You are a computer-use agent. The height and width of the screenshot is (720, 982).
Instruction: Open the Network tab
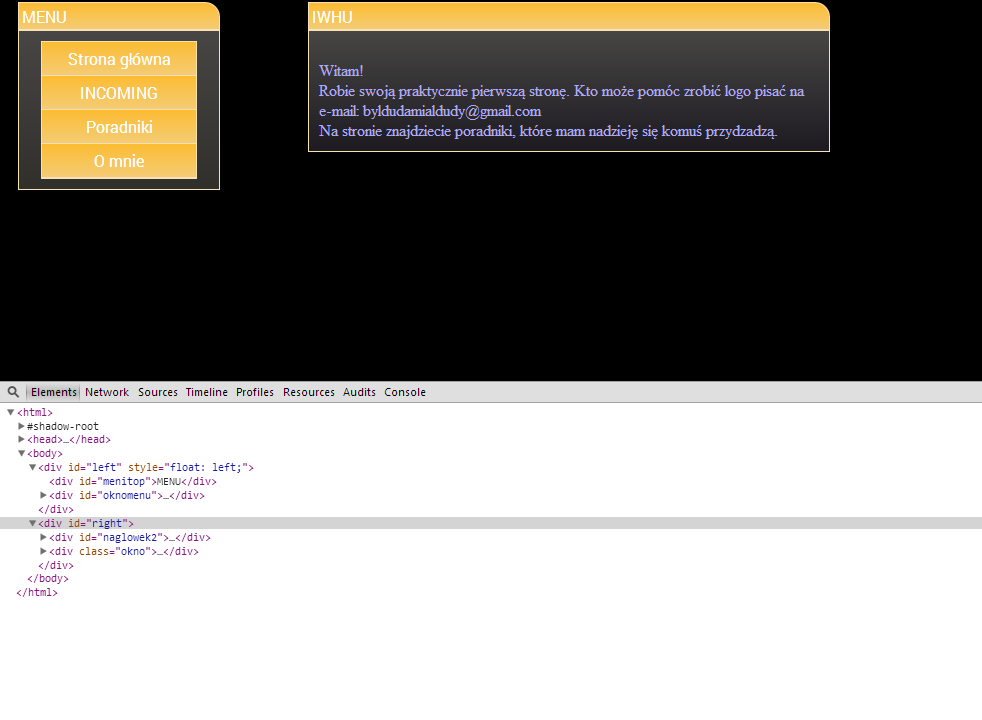click(107, 392)
